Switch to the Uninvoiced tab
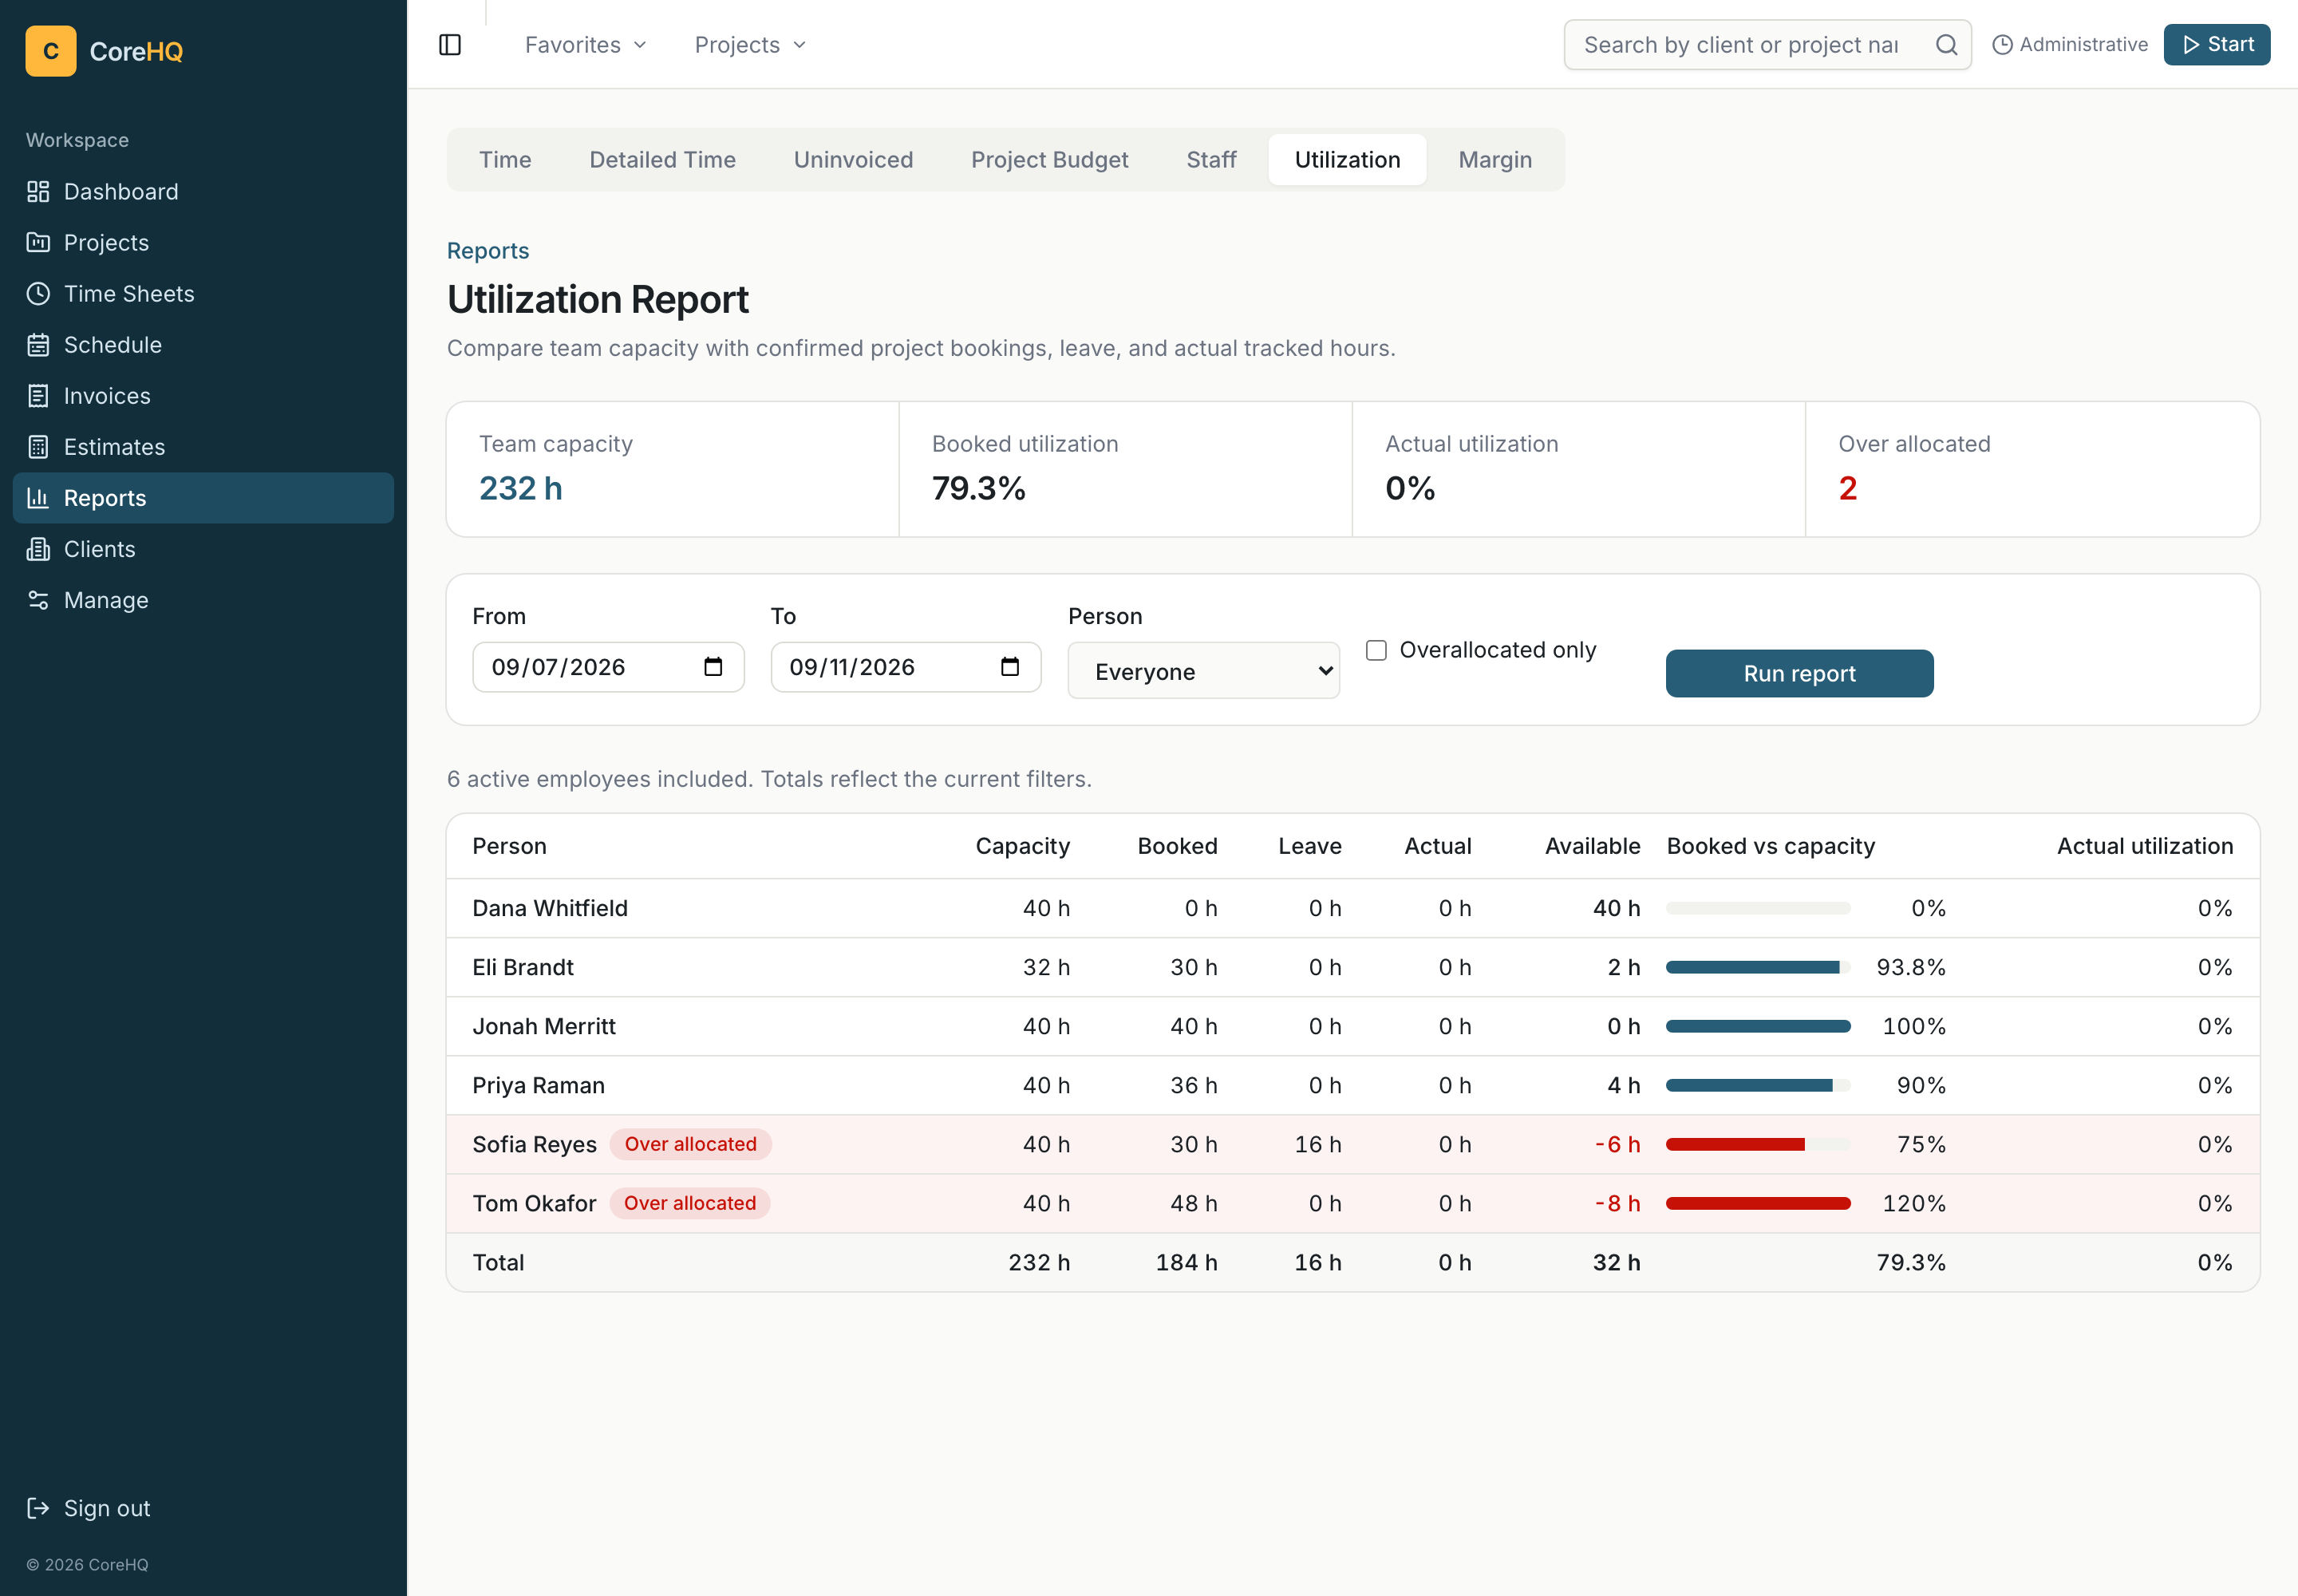Viewport: 2298px width, 1596px height. tap(853, 160)
